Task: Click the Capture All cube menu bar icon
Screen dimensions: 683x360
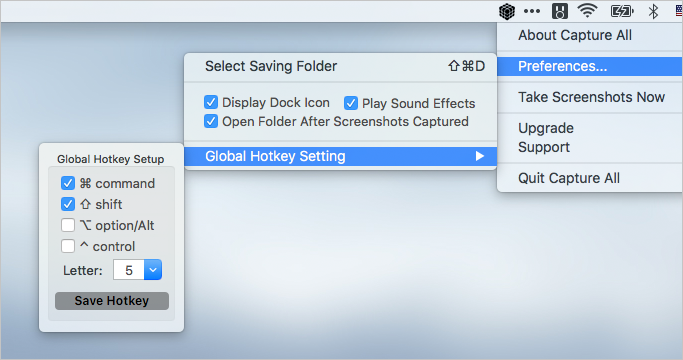Action: click(x=507, y=11)
